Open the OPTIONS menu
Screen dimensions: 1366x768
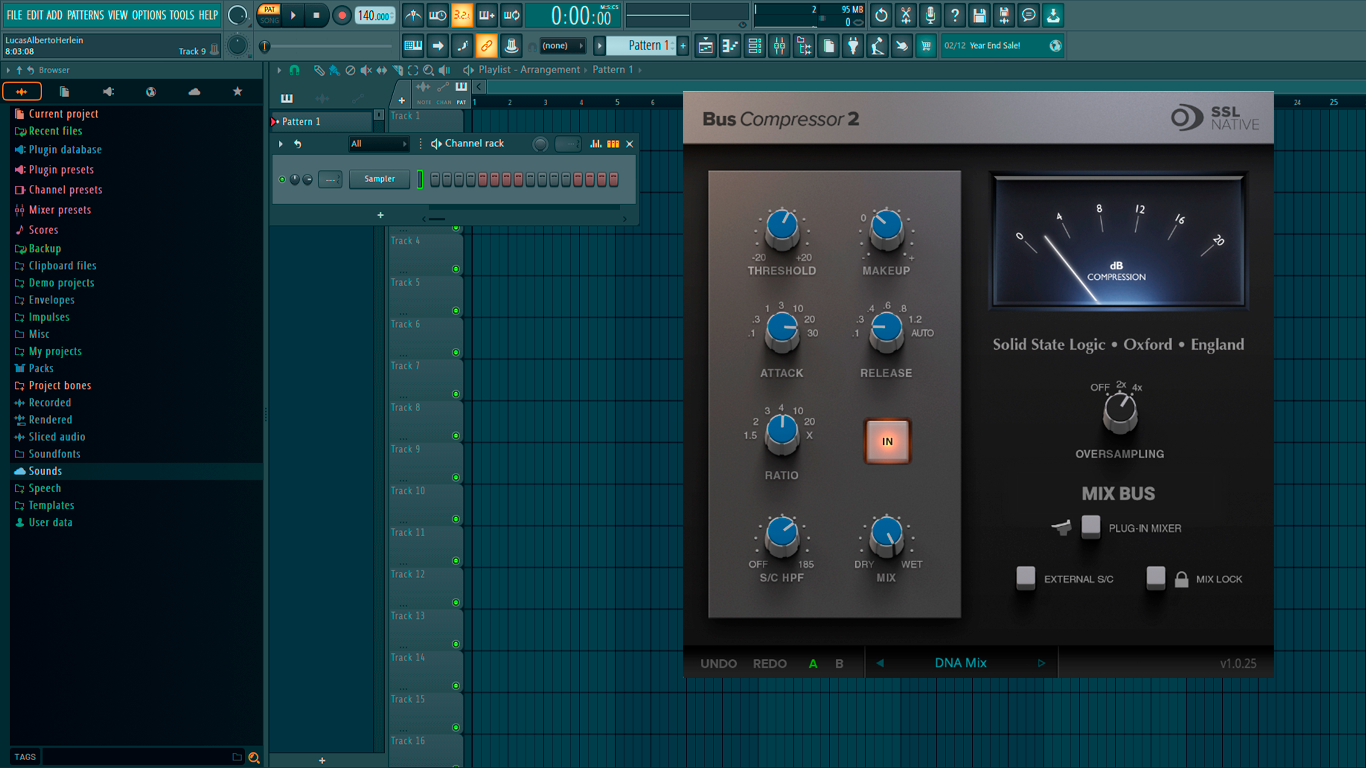point(149,15)
